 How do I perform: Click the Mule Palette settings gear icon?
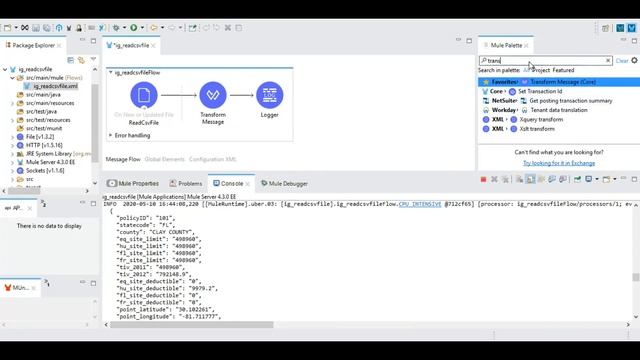(634, 60)
